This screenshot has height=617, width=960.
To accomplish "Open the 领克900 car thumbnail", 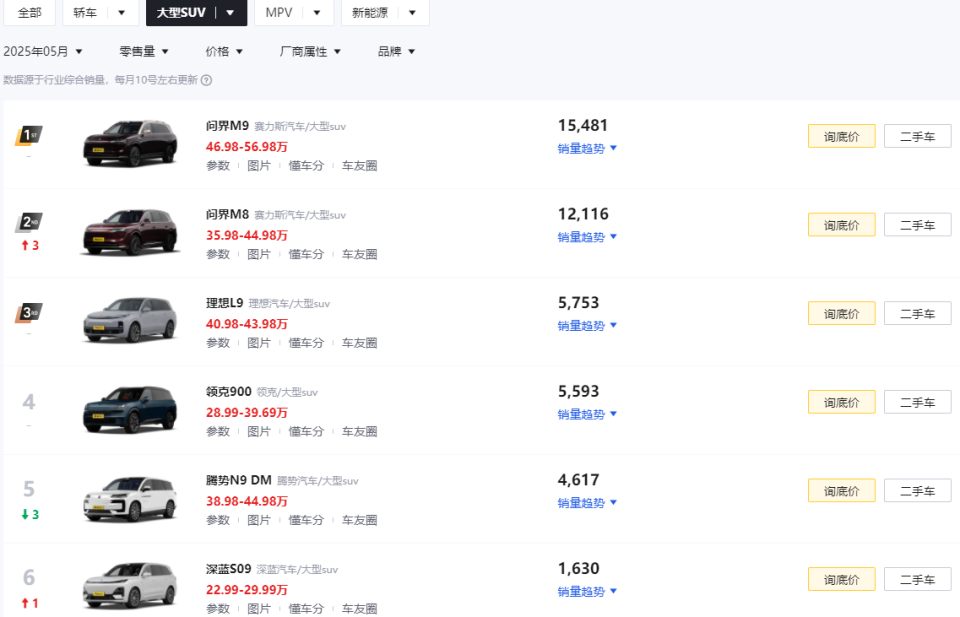I will coord(130,409).
